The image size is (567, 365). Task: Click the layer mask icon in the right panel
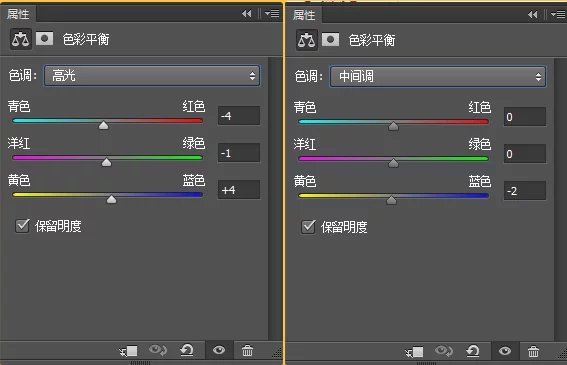click(x=330, y=39)
